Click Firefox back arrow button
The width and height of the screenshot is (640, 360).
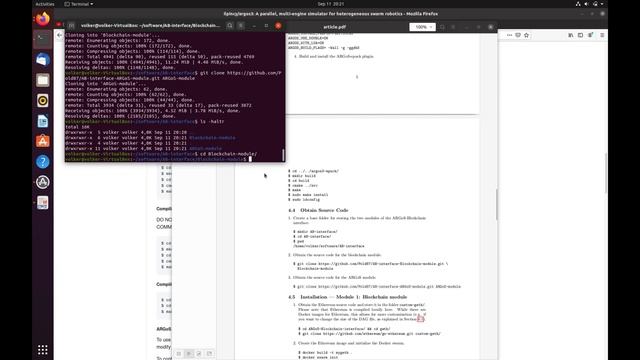(x=60, y=36)
